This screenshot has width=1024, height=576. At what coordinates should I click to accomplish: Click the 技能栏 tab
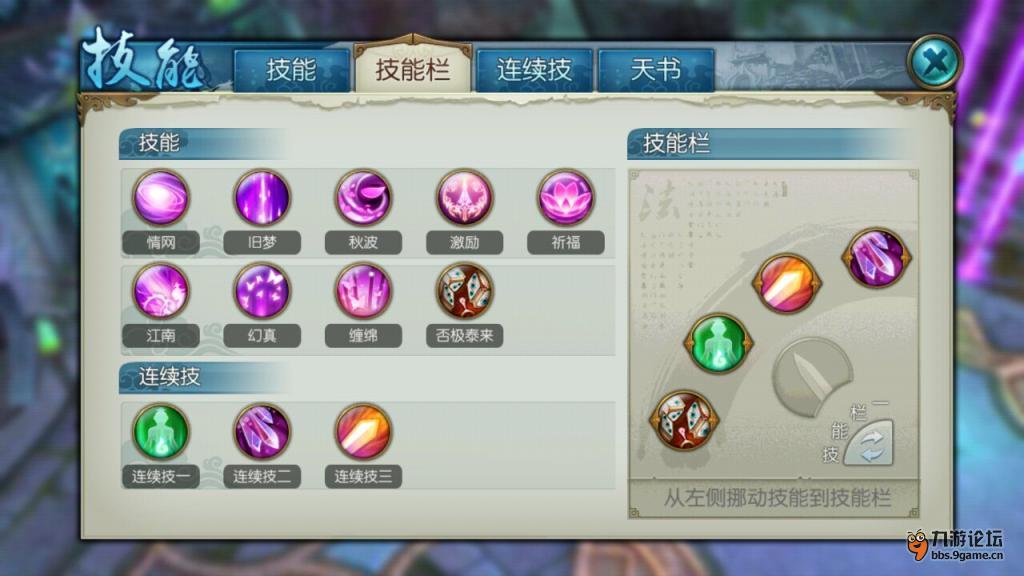413,68
